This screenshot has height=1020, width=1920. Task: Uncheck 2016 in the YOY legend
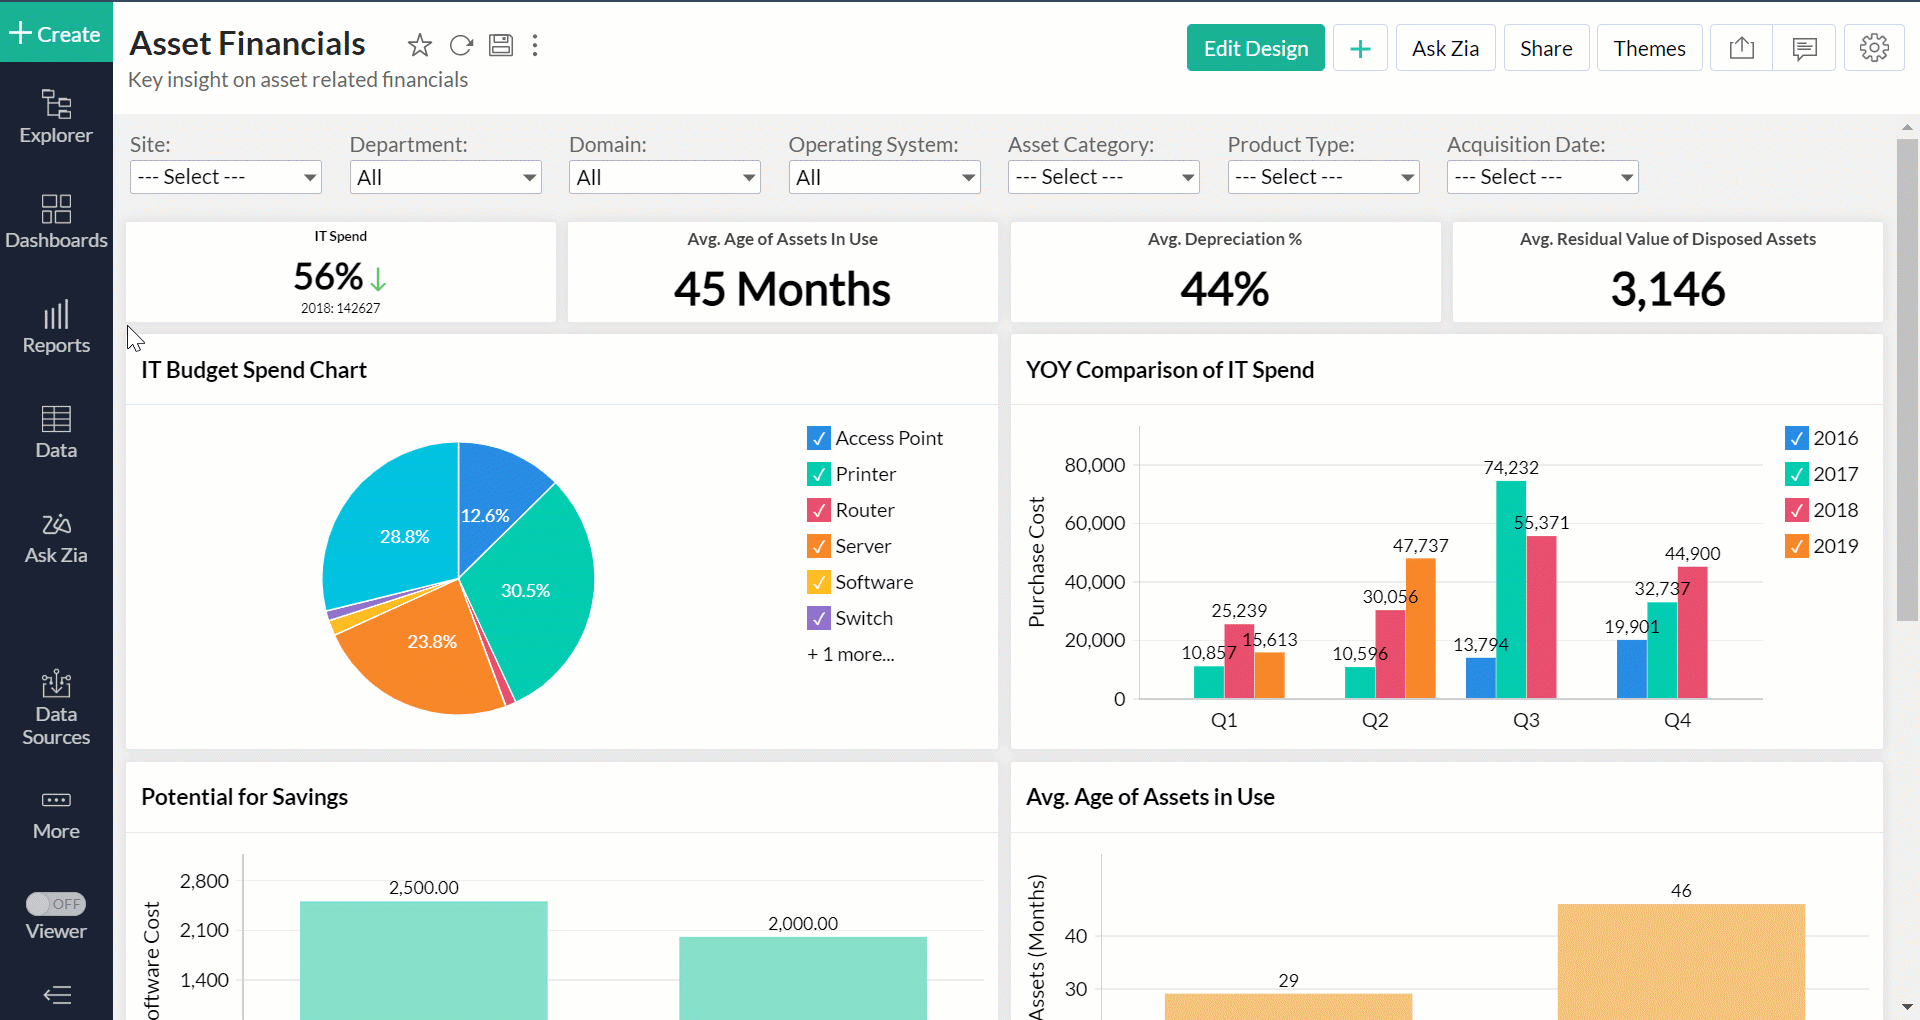pyautogui.click(x=1797, y=438)
